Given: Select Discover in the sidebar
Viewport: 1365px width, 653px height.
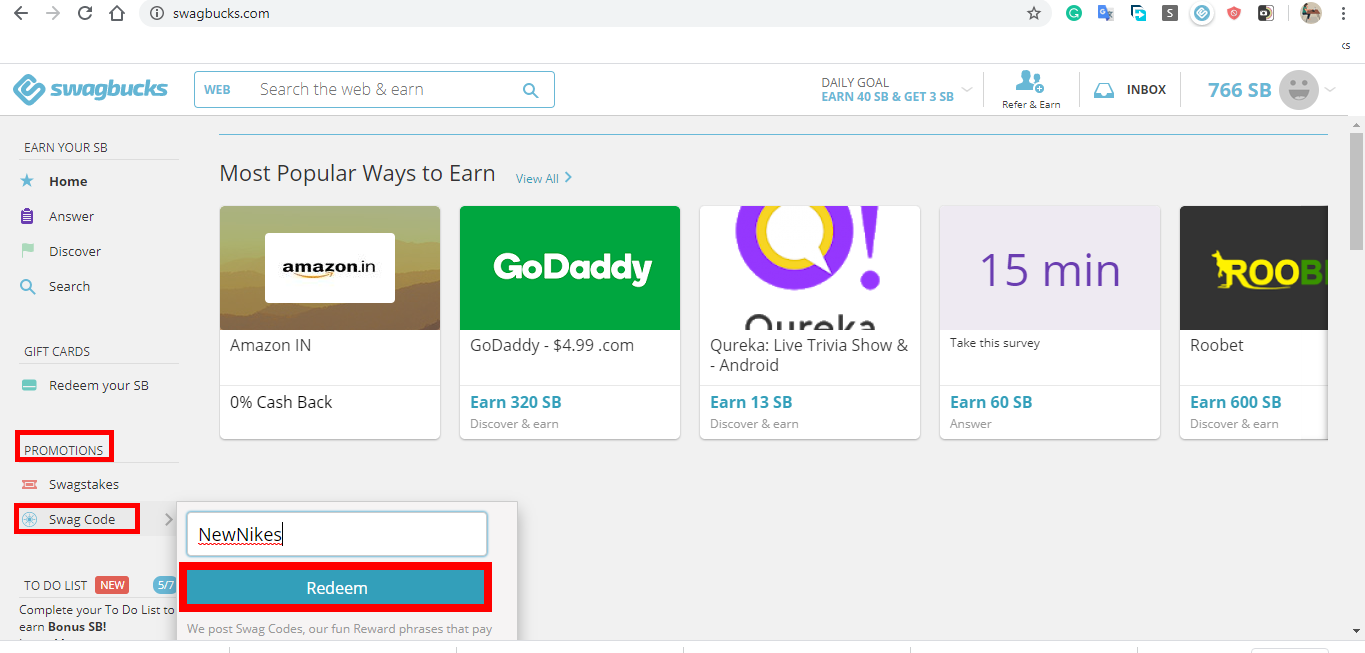Looking at the screenshot, I should click(x=75, y=251).
